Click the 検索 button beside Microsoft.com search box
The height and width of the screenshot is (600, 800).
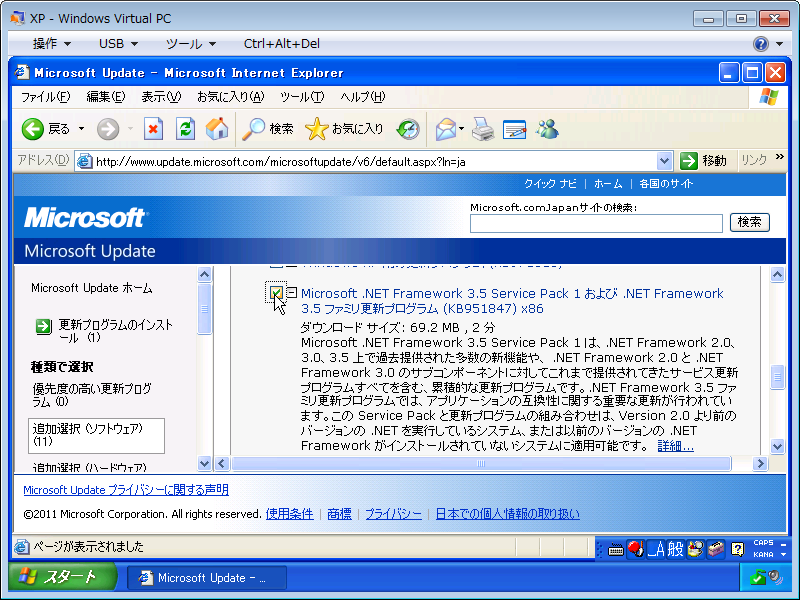(x=750, y=222)
